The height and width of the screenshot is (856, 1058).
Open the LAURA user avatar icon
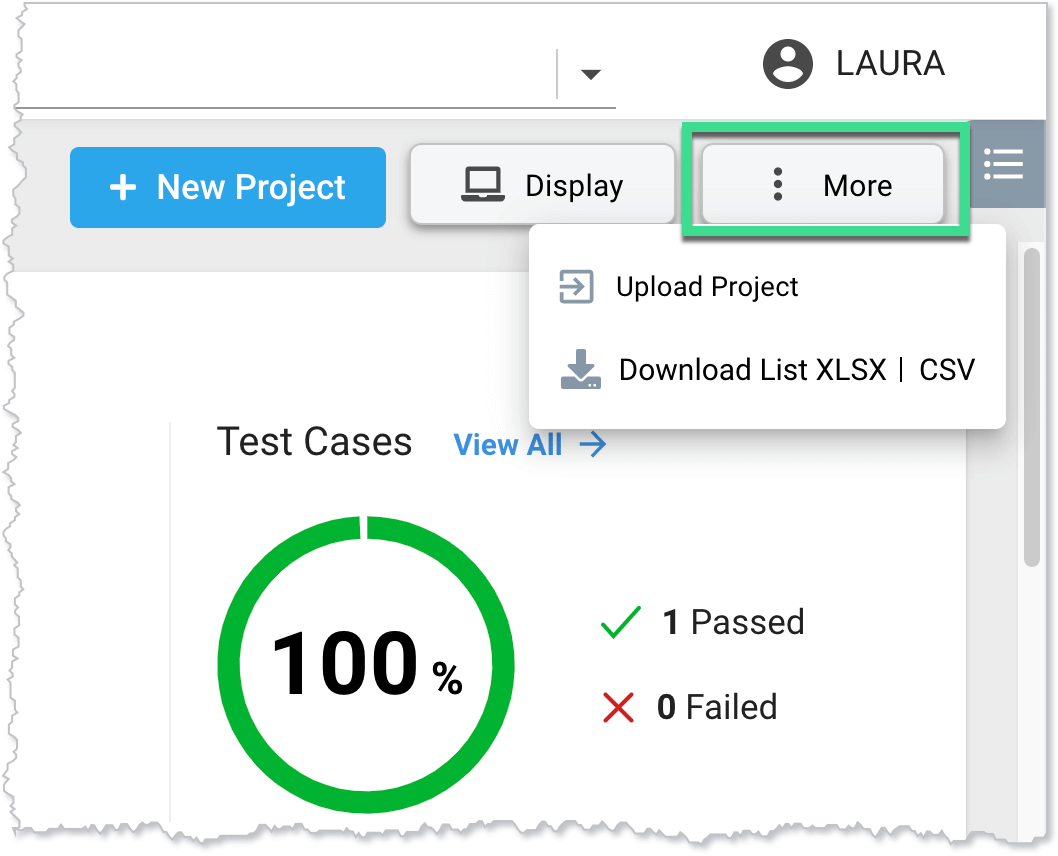click(x=786, y=63)
